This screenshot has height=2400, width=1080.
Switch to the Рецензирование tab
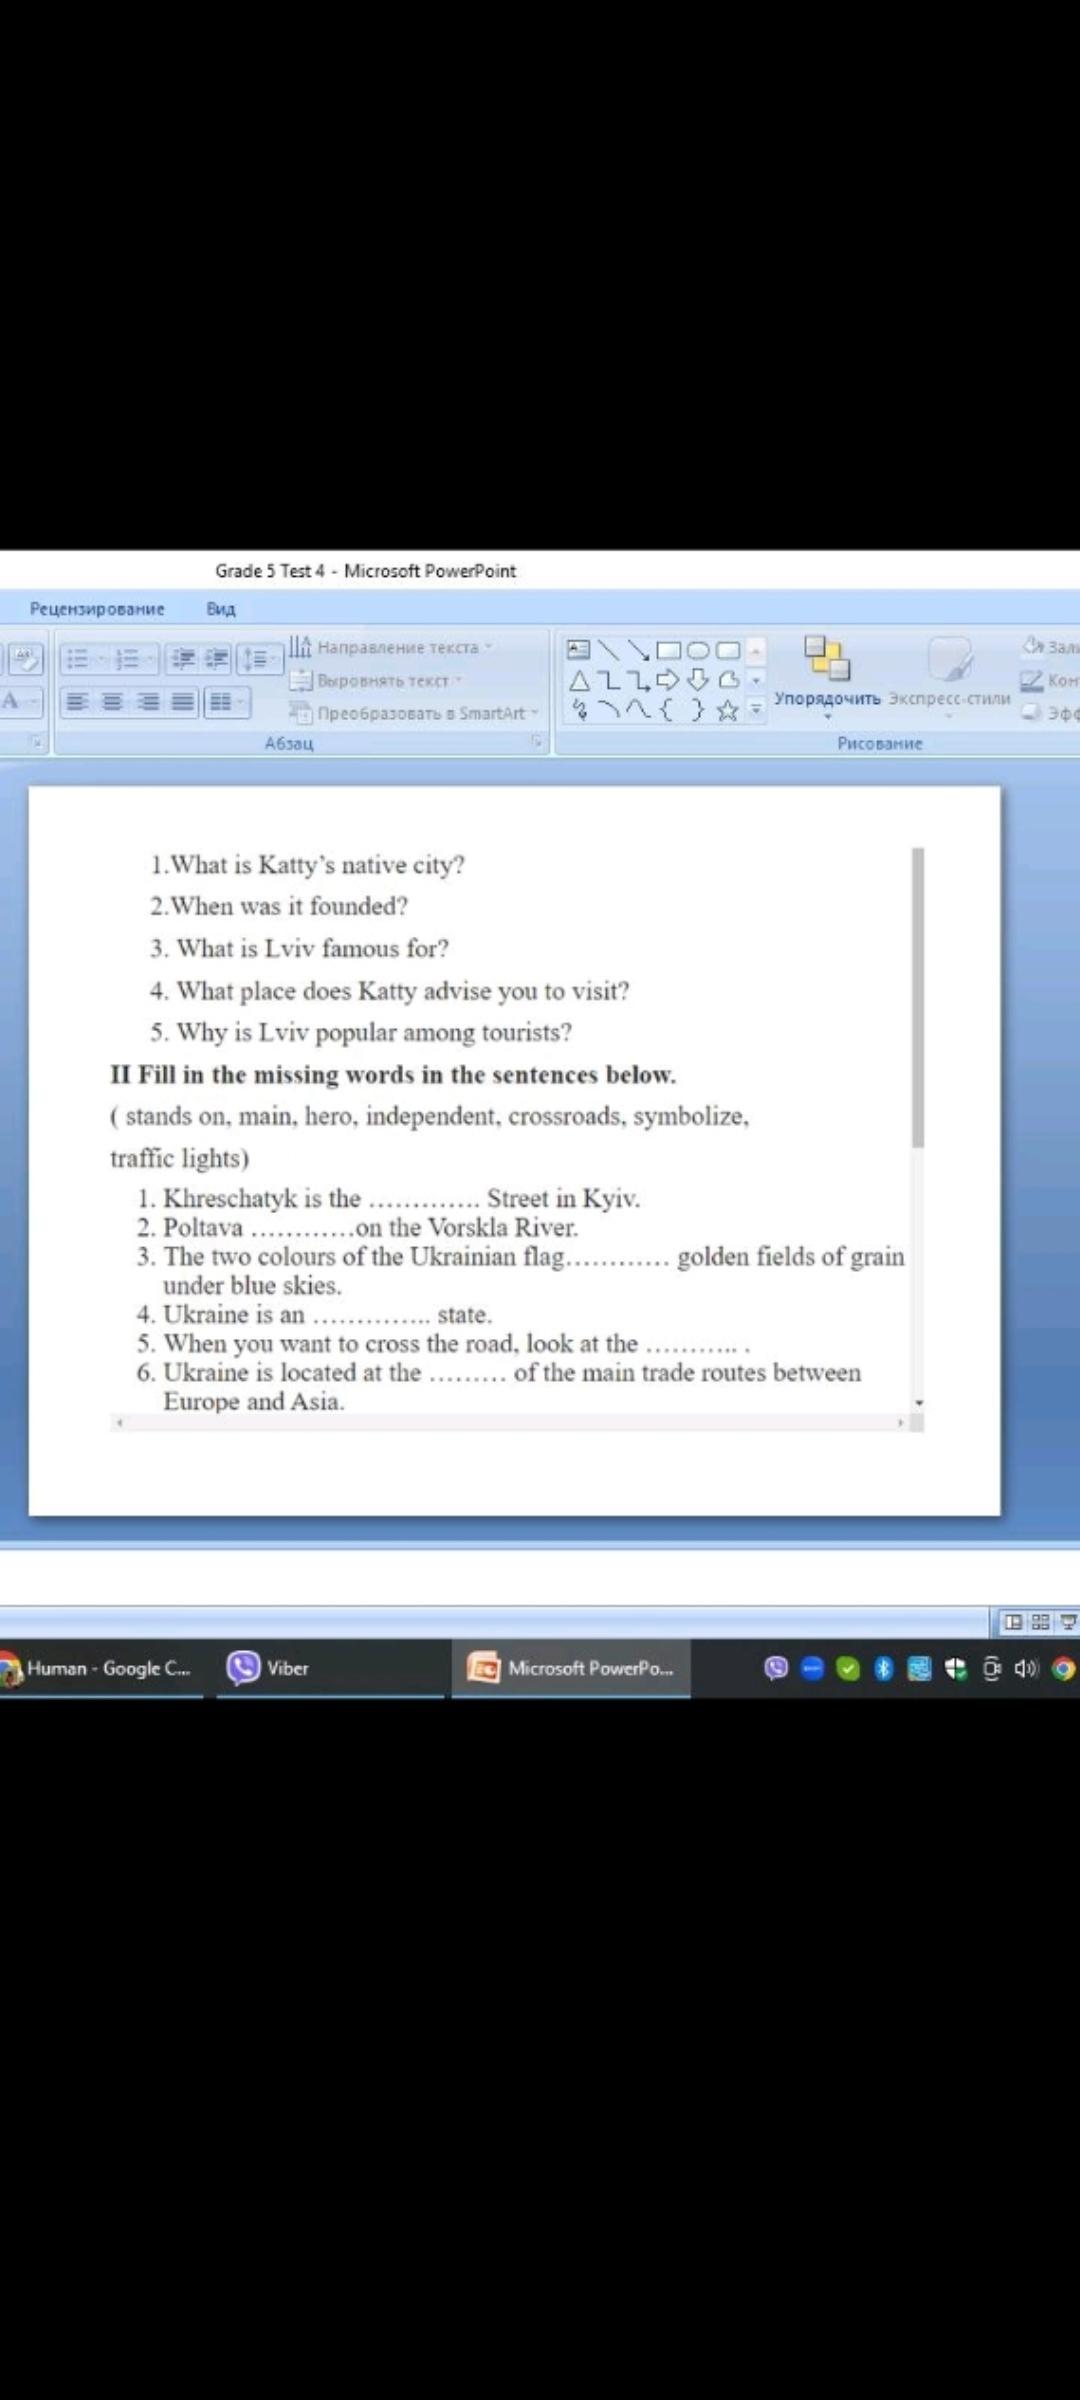point(97,608)
